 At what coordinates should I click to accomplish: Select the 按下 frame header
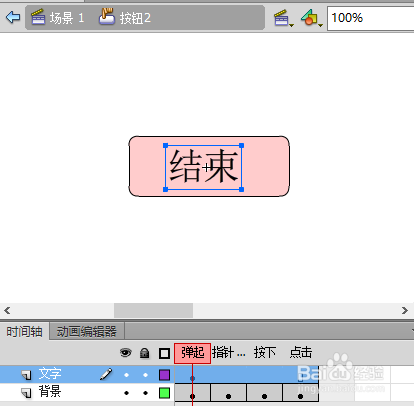pos(265,353)
